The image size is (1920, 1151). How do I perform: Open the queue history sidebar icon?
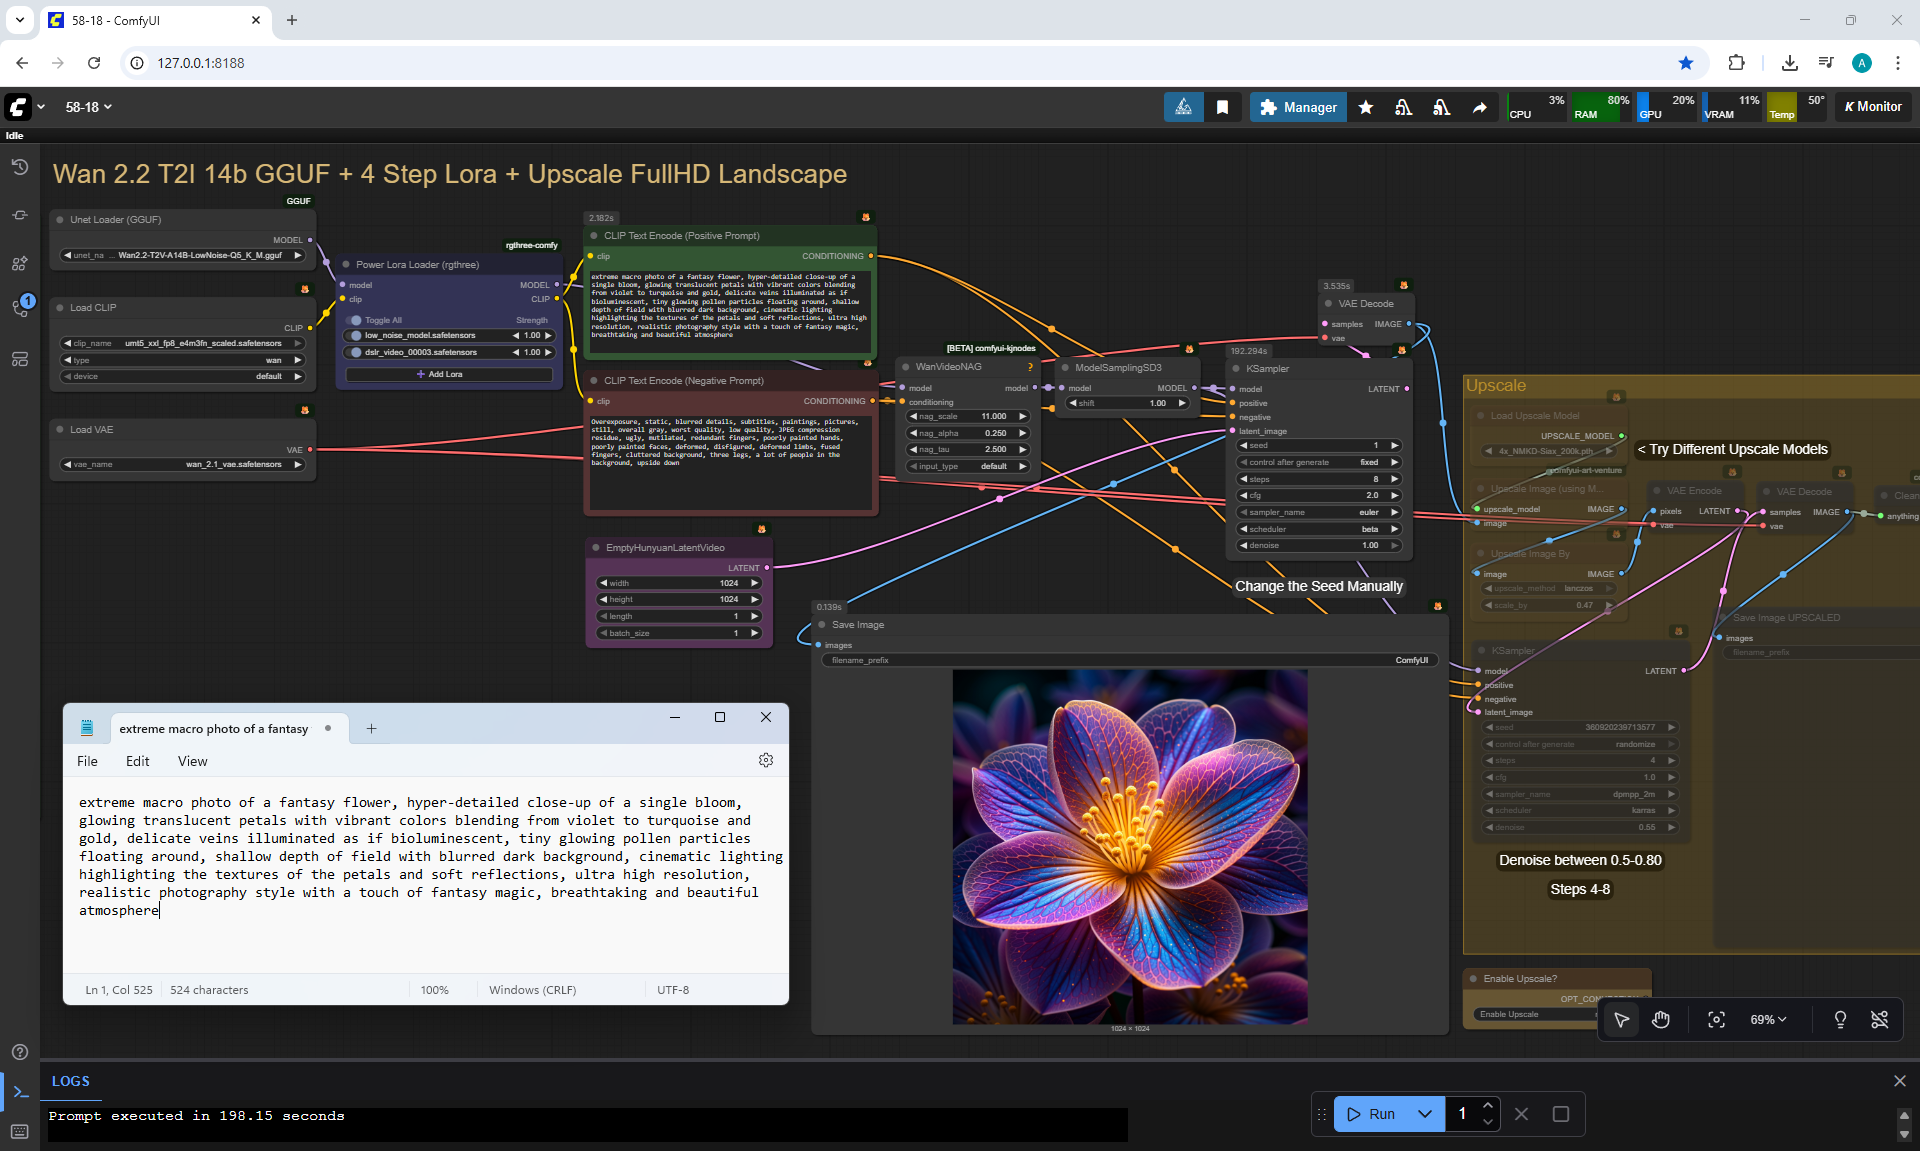tap(19, 167)
